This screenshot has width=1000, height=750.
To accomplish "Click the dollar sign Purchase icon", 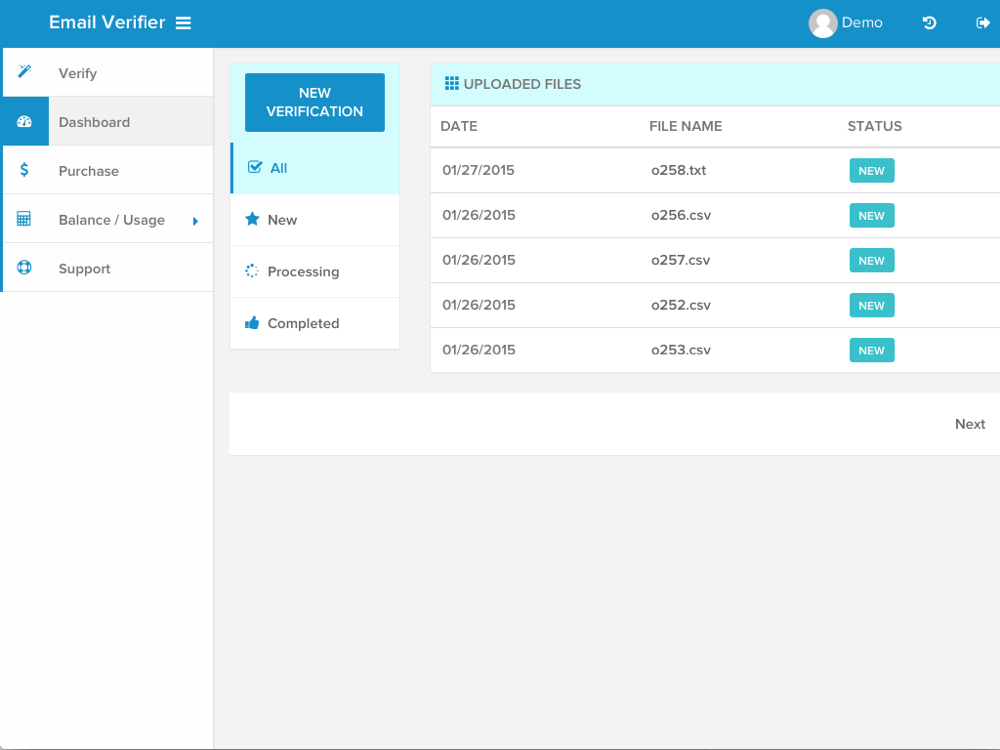I will click(x=24, y=170).
